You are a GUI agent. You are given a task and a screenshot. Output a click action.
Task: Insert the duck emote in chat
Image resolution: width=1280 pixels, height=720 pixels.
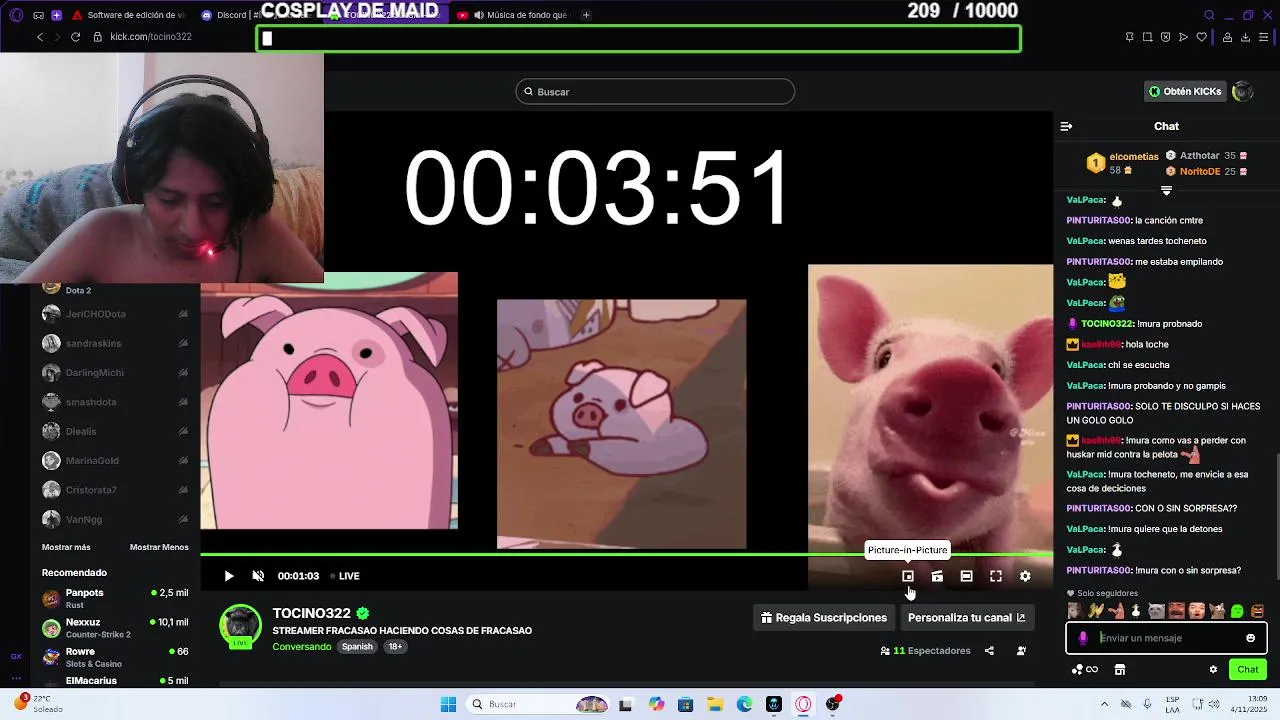tap(1136, 611)
